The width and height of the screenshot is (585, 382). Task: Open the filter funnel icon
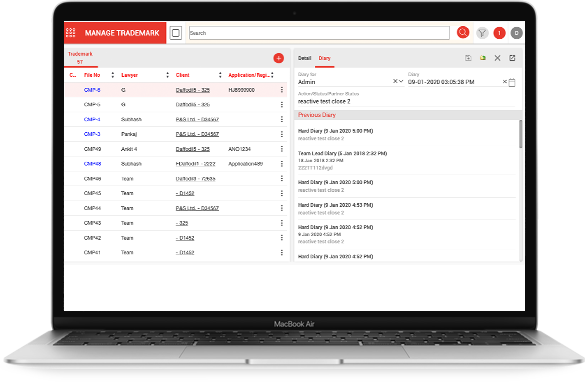coord(482,33)
